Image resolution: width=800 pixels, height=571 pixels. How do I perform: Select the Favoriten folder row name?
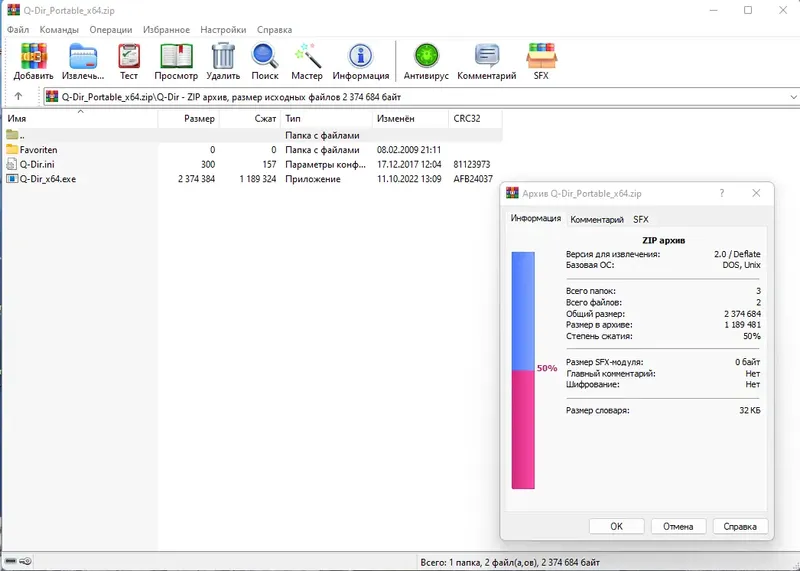(38, 150)
